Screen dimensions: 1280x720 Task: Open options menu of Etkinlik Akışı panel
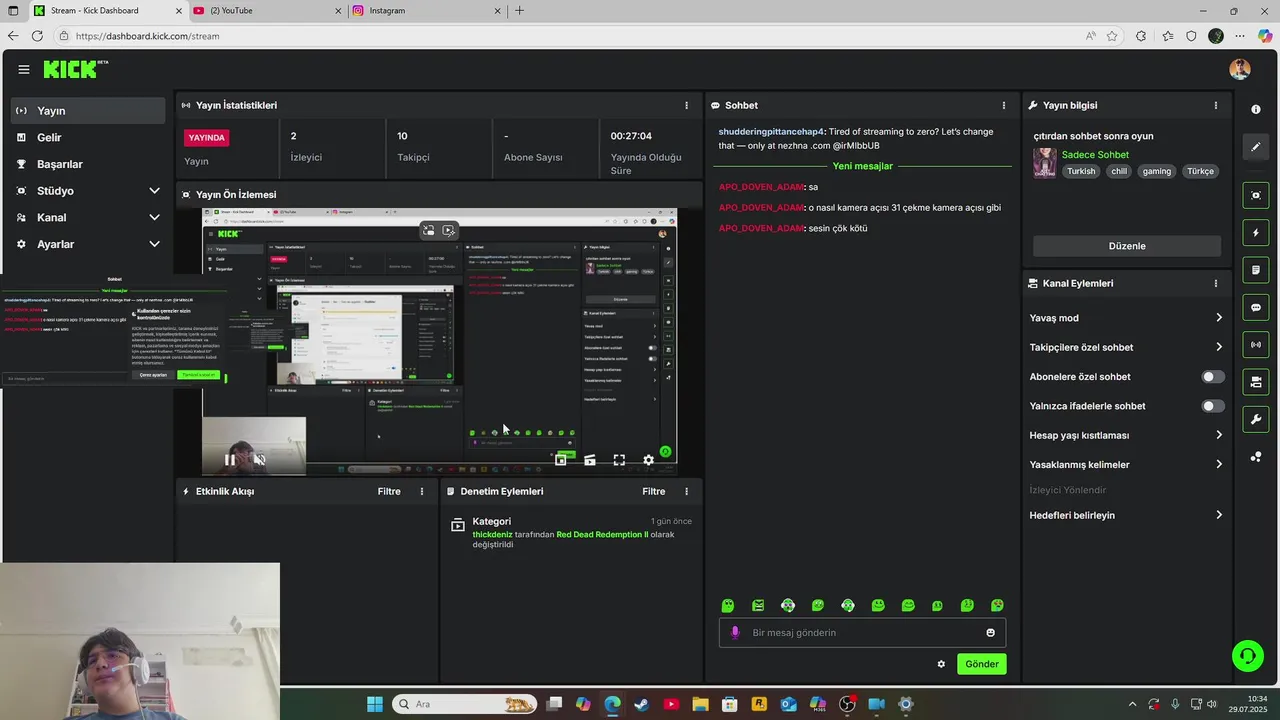(x=422, y=491)
